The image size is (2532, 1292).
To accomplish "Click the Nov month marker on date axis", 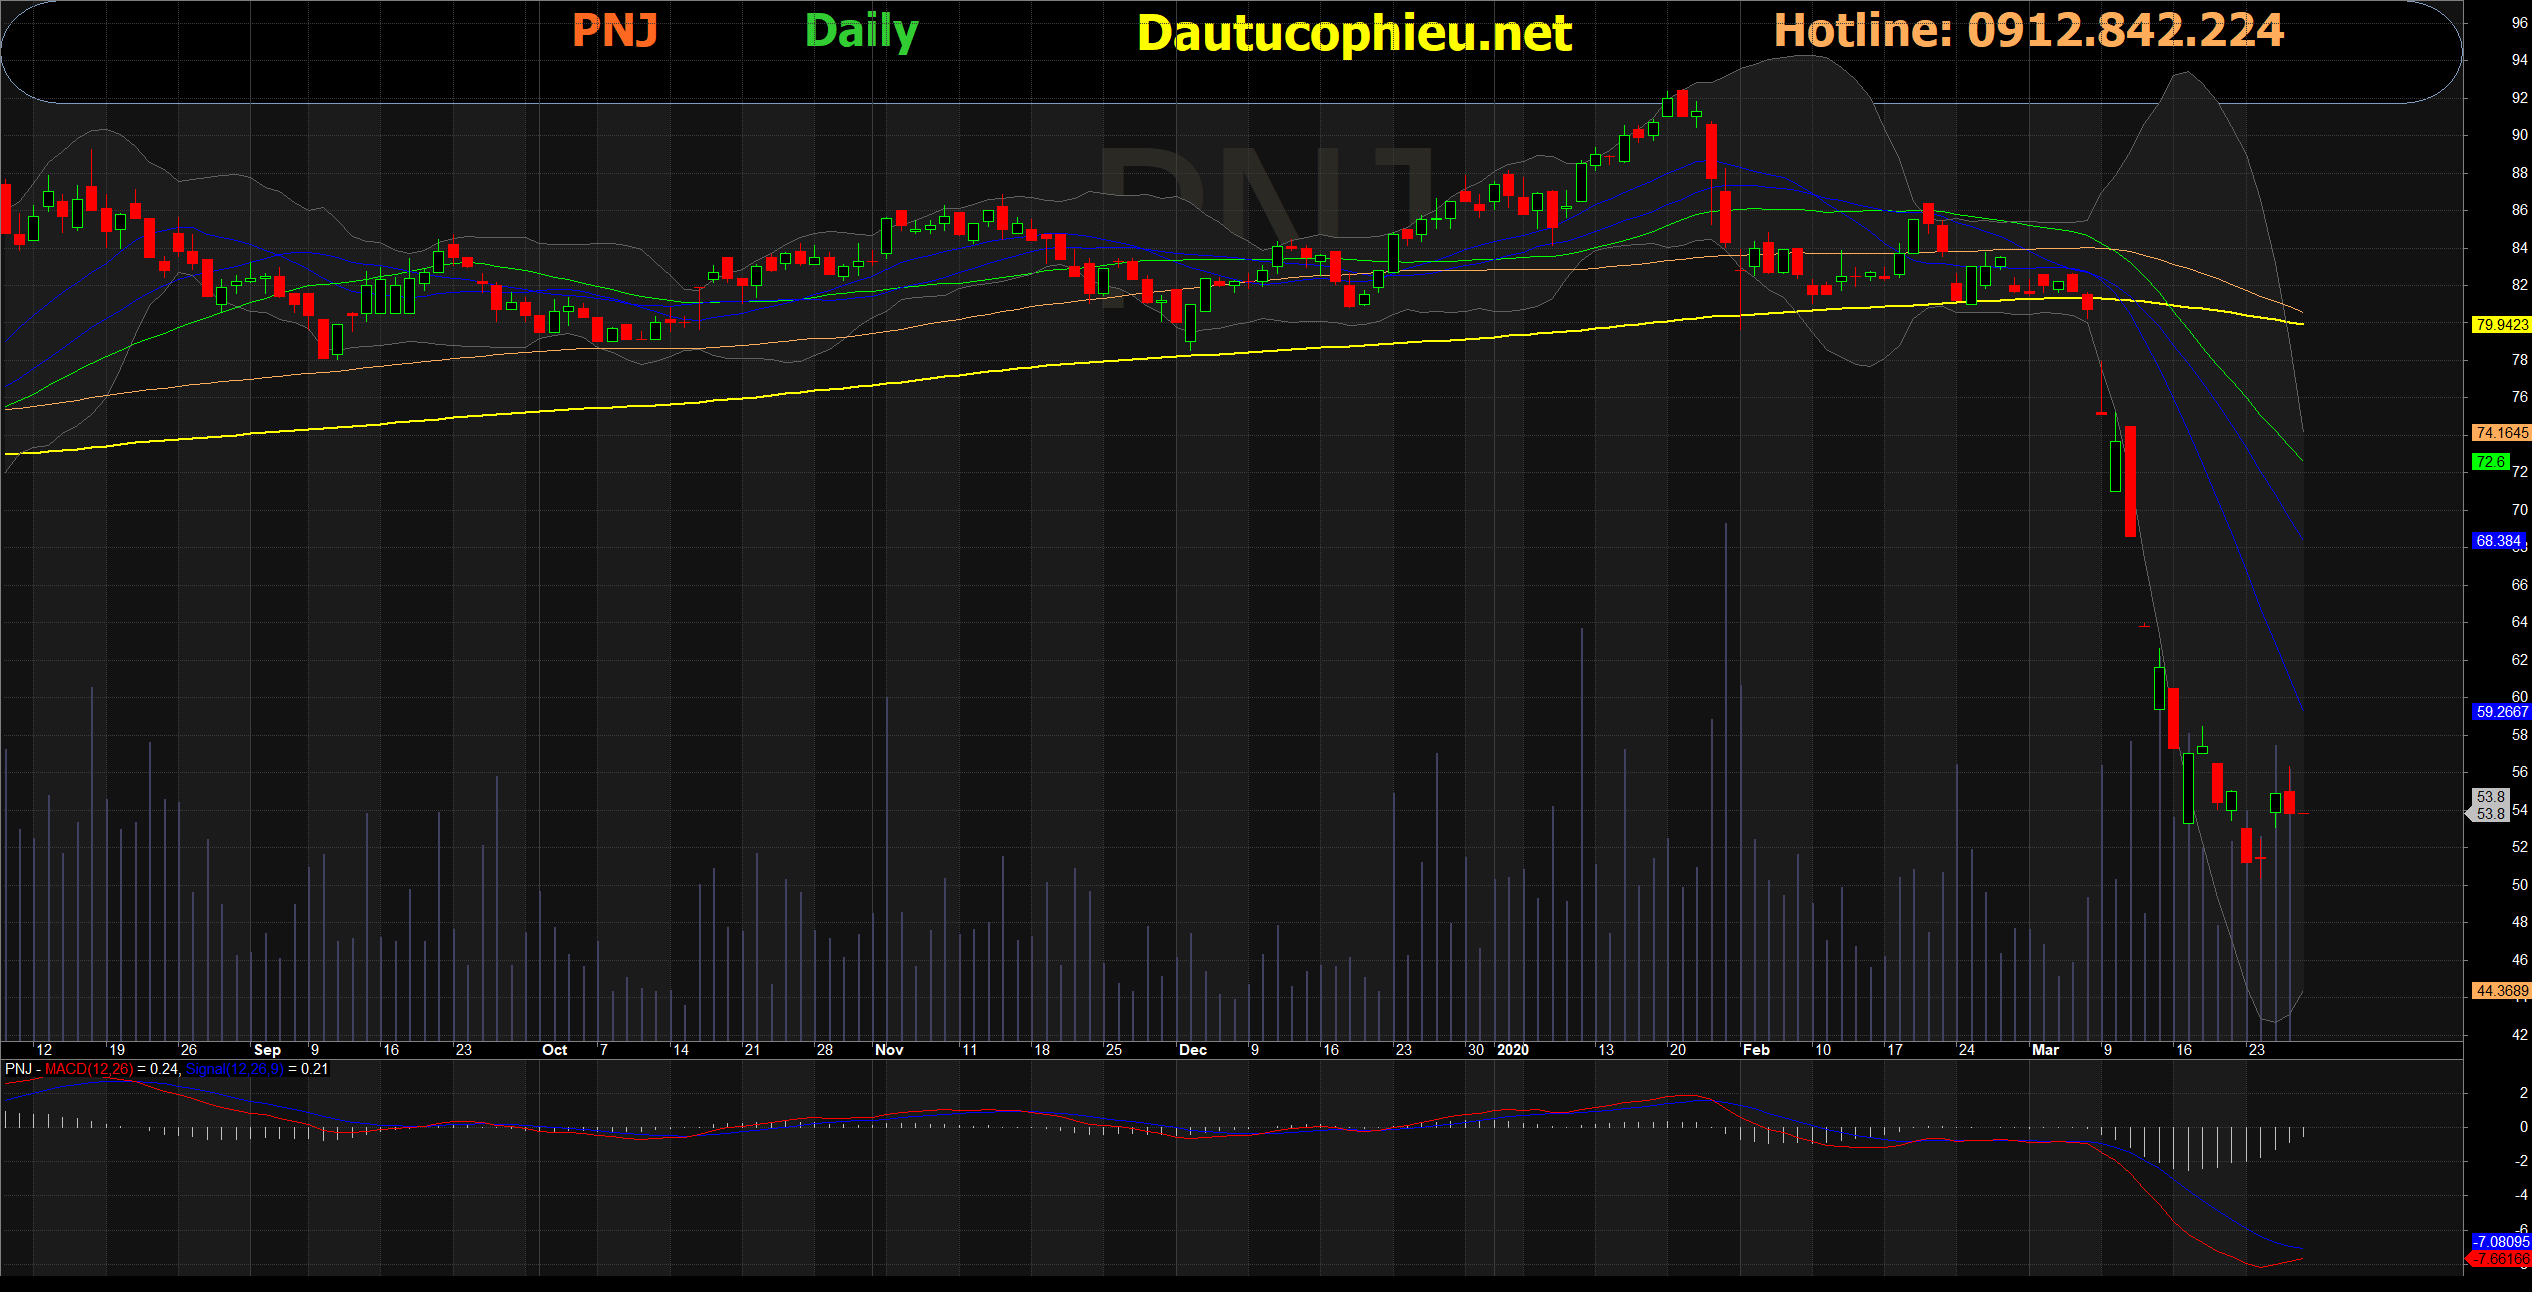I will 889,1050.
